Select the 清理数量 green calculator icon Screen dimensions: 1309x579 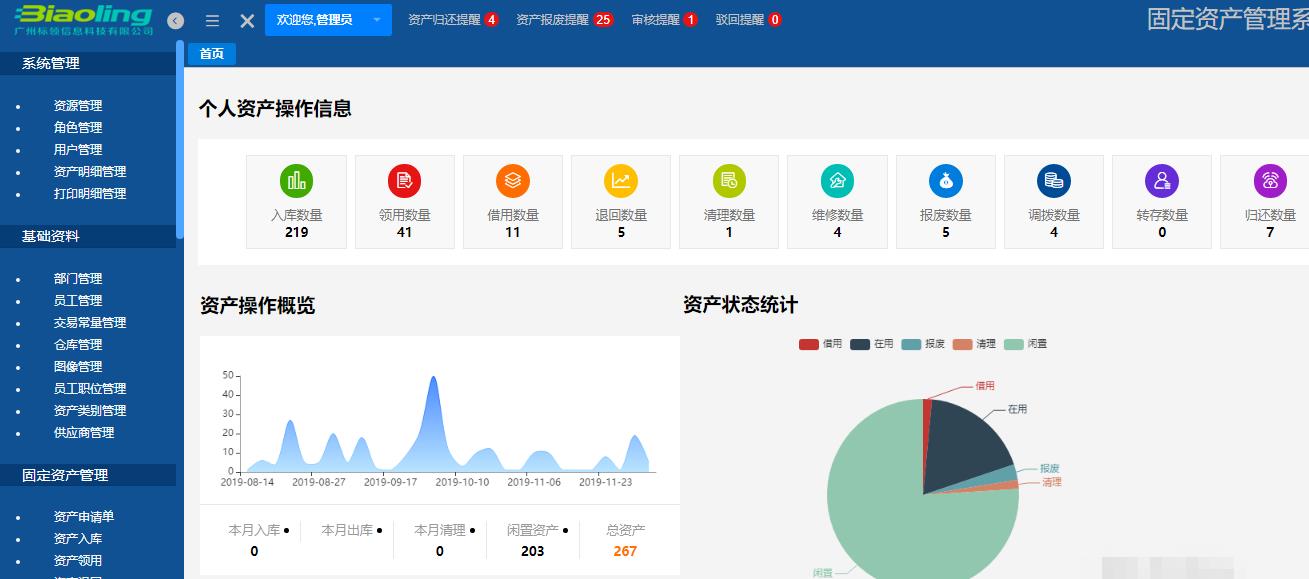click(x=729, y=183)
